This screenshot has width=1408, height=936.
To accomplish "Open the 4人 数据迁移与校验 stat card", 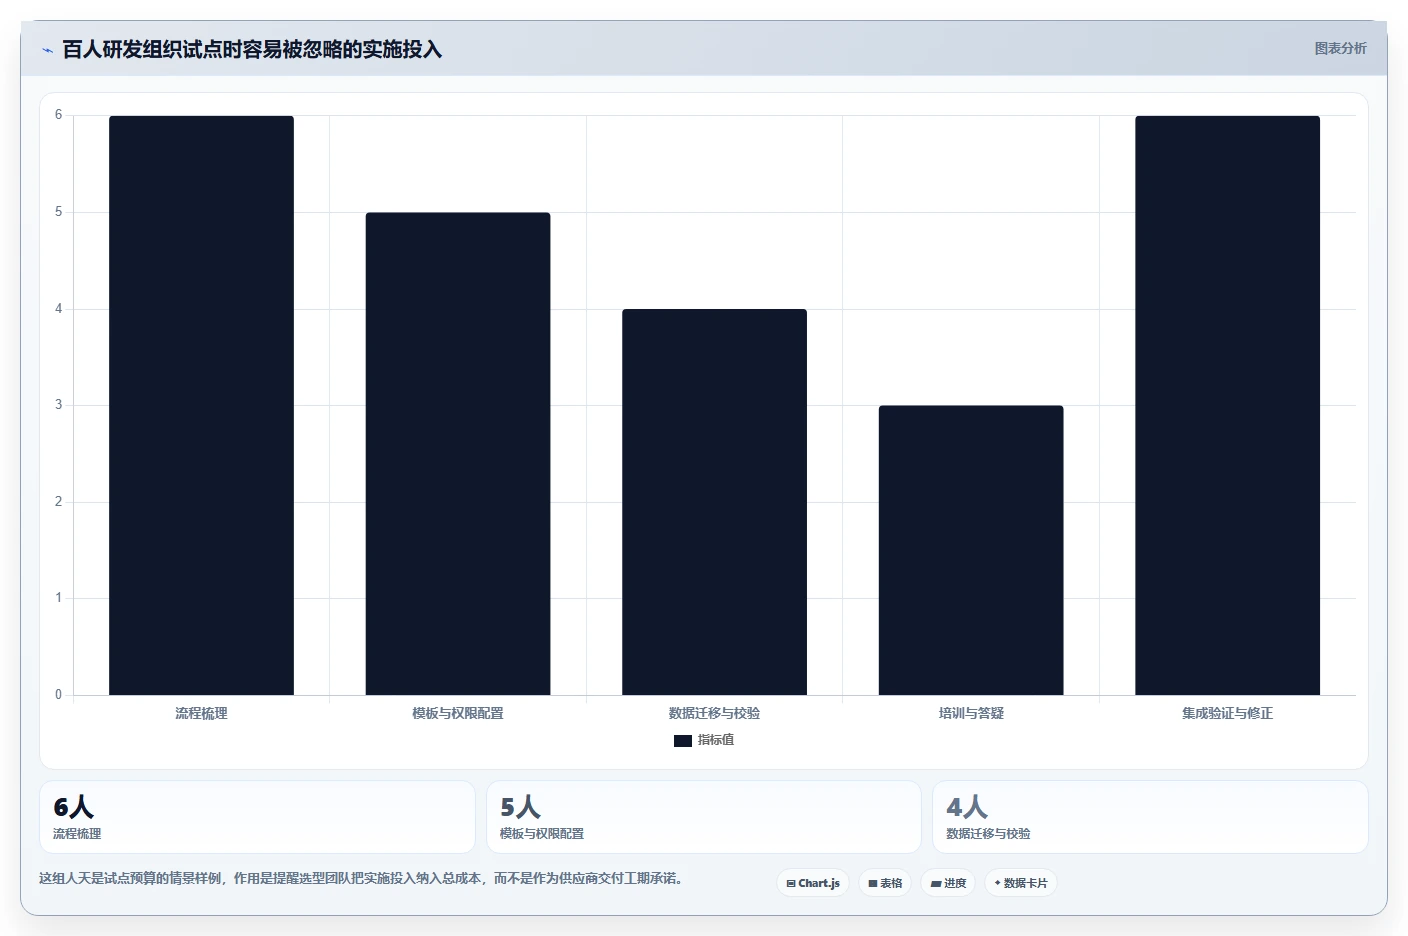I will 1150,817.
